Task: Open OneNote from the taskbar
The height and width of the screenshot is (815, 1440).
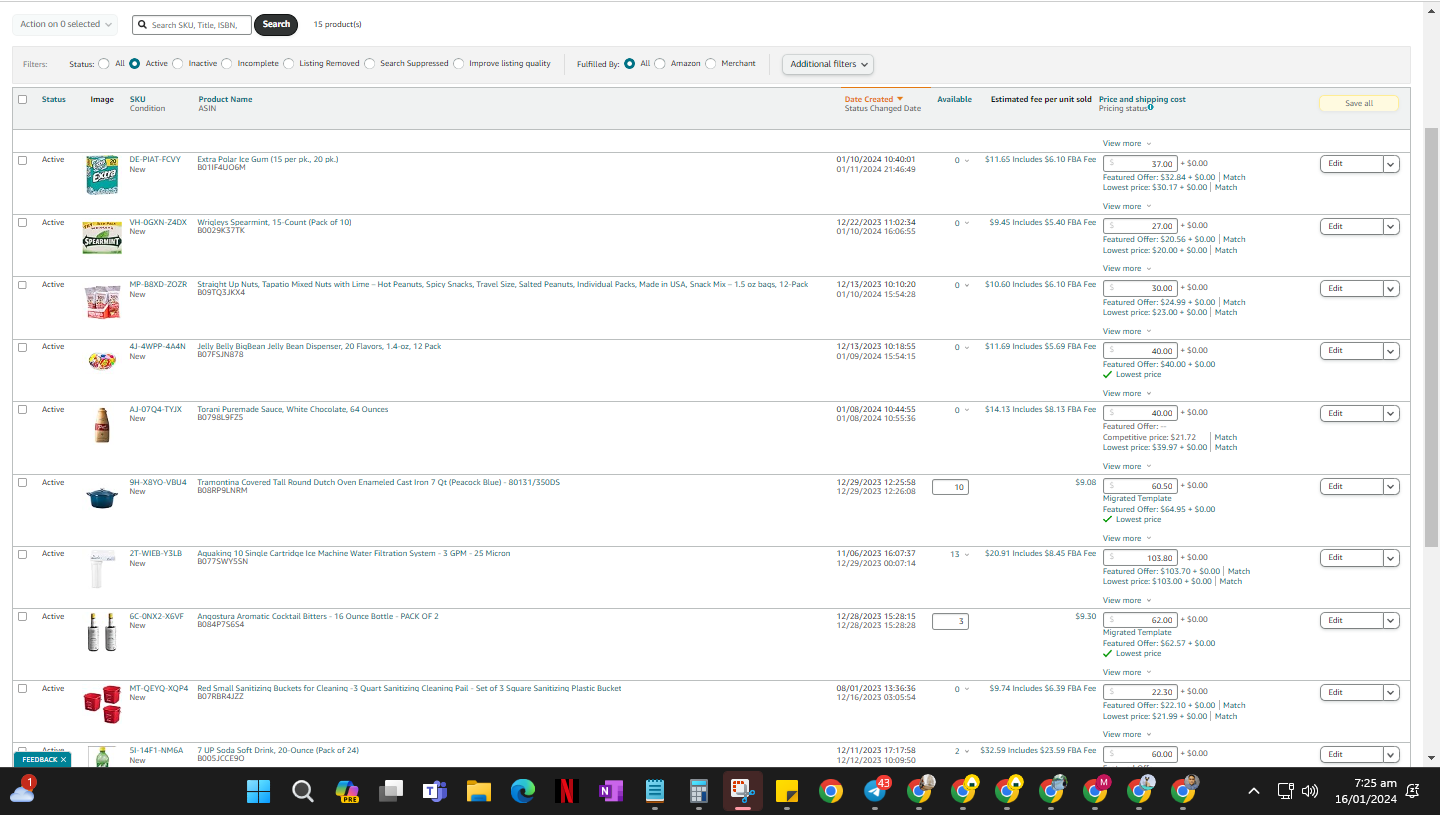Action: (610, 792)
